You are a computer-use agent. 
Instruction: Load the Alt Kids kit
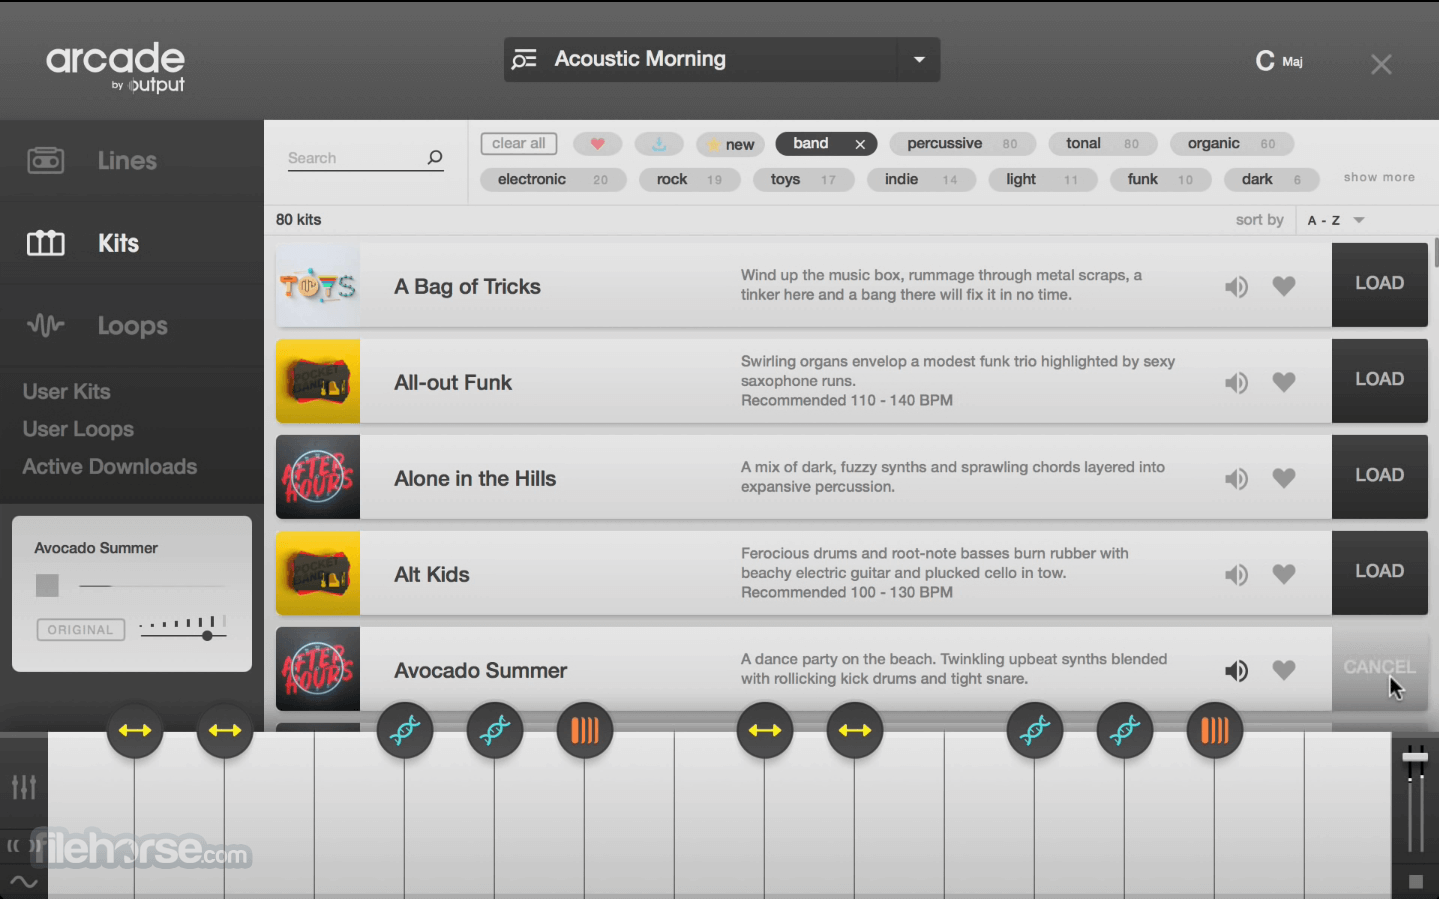click(1379, 572)
